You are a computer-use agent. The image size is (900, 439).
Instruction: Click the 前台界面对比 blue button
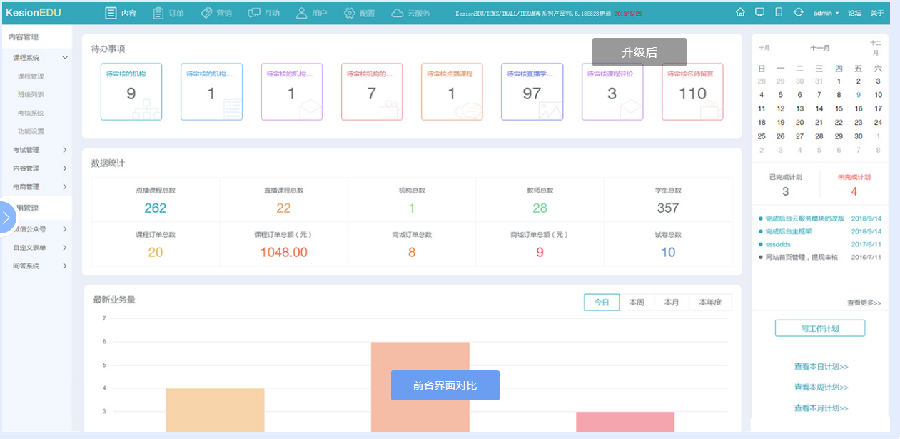coord(444,384)
